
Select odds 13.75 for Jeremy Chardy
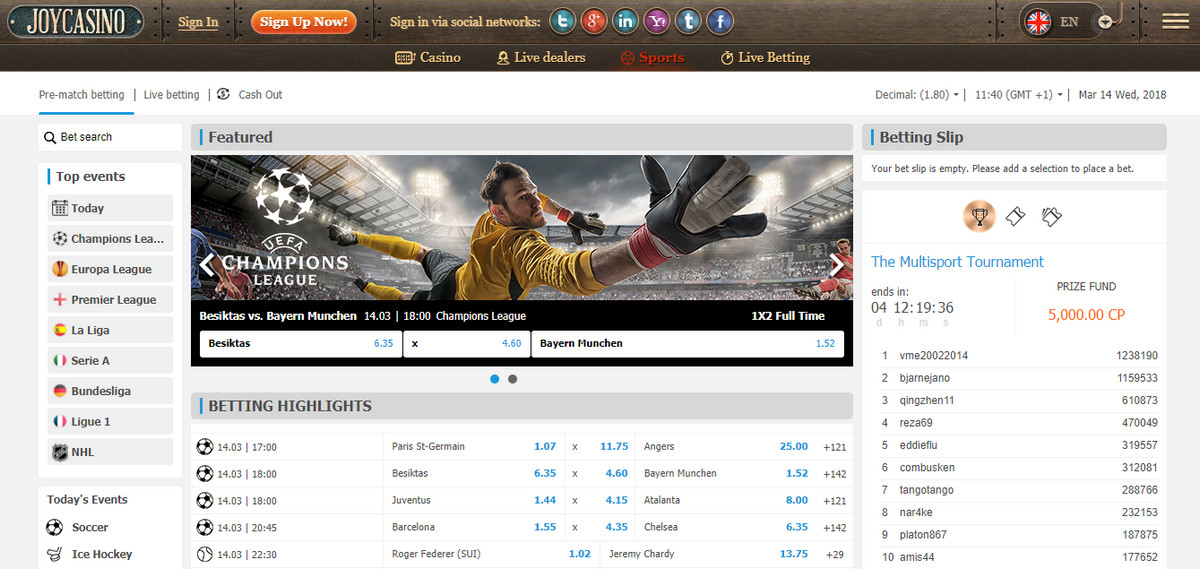click(x=794, y=555)
